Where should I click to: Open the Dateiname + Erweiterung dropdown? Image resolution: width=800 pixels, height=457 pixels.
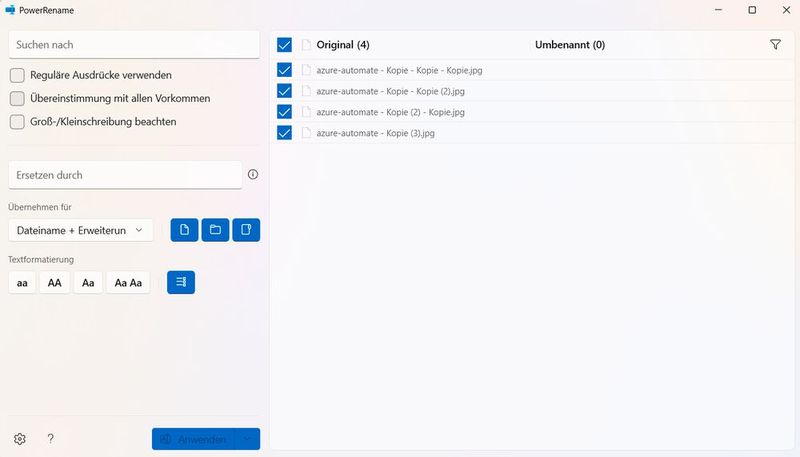pos(81,230)
